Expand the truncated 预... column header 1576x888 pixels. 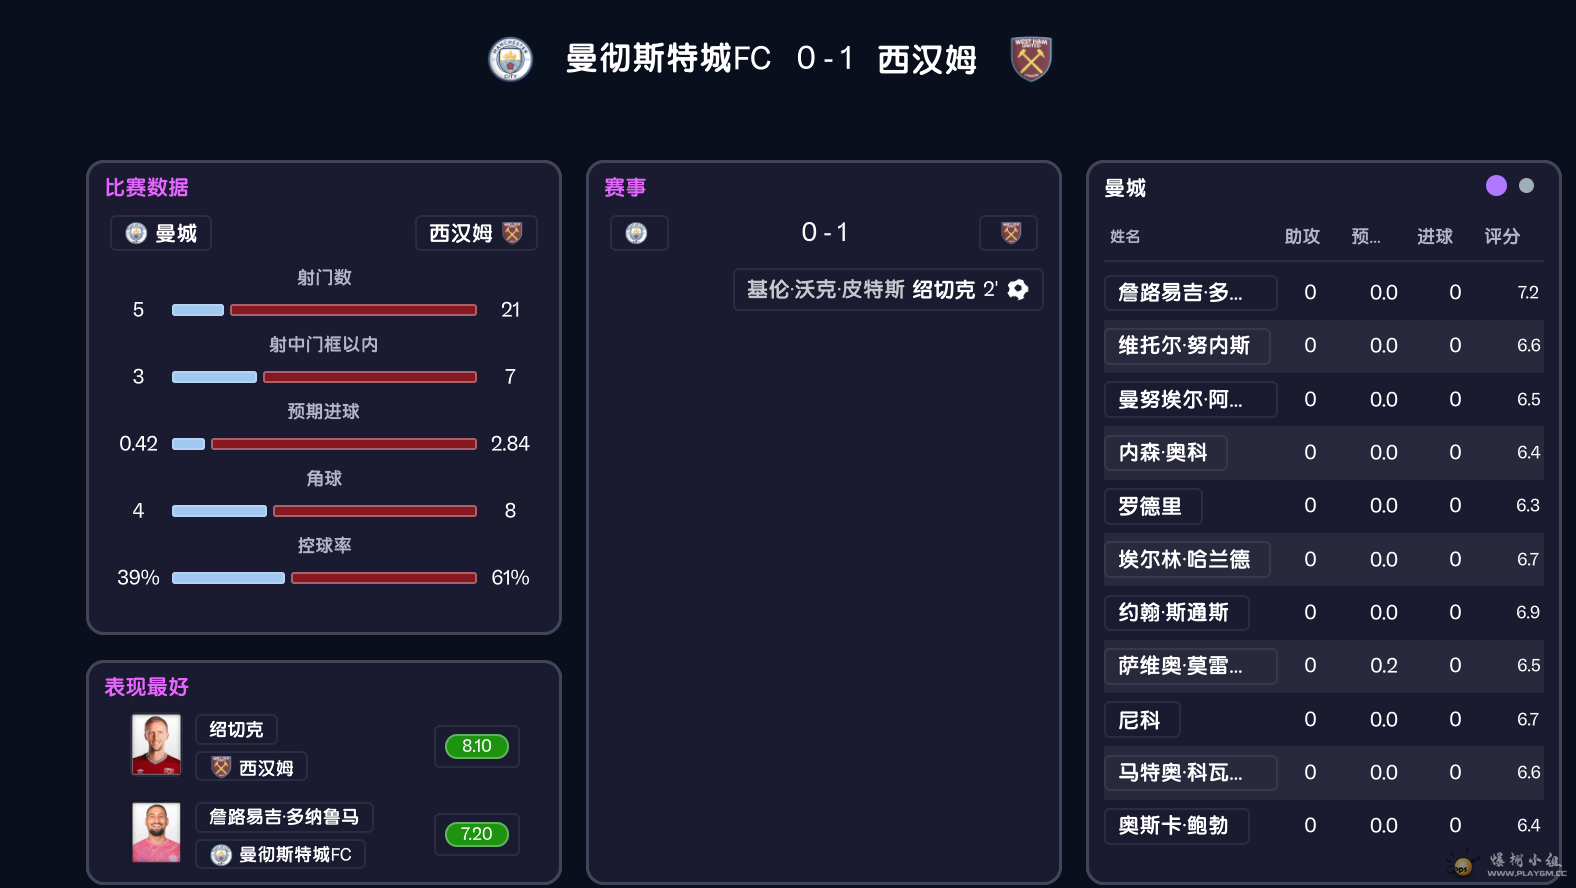coord(1366,236)
